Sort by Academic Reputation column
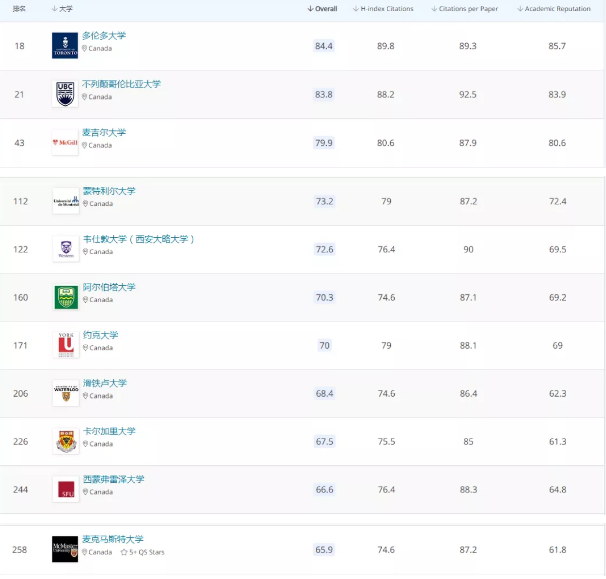 554,9
